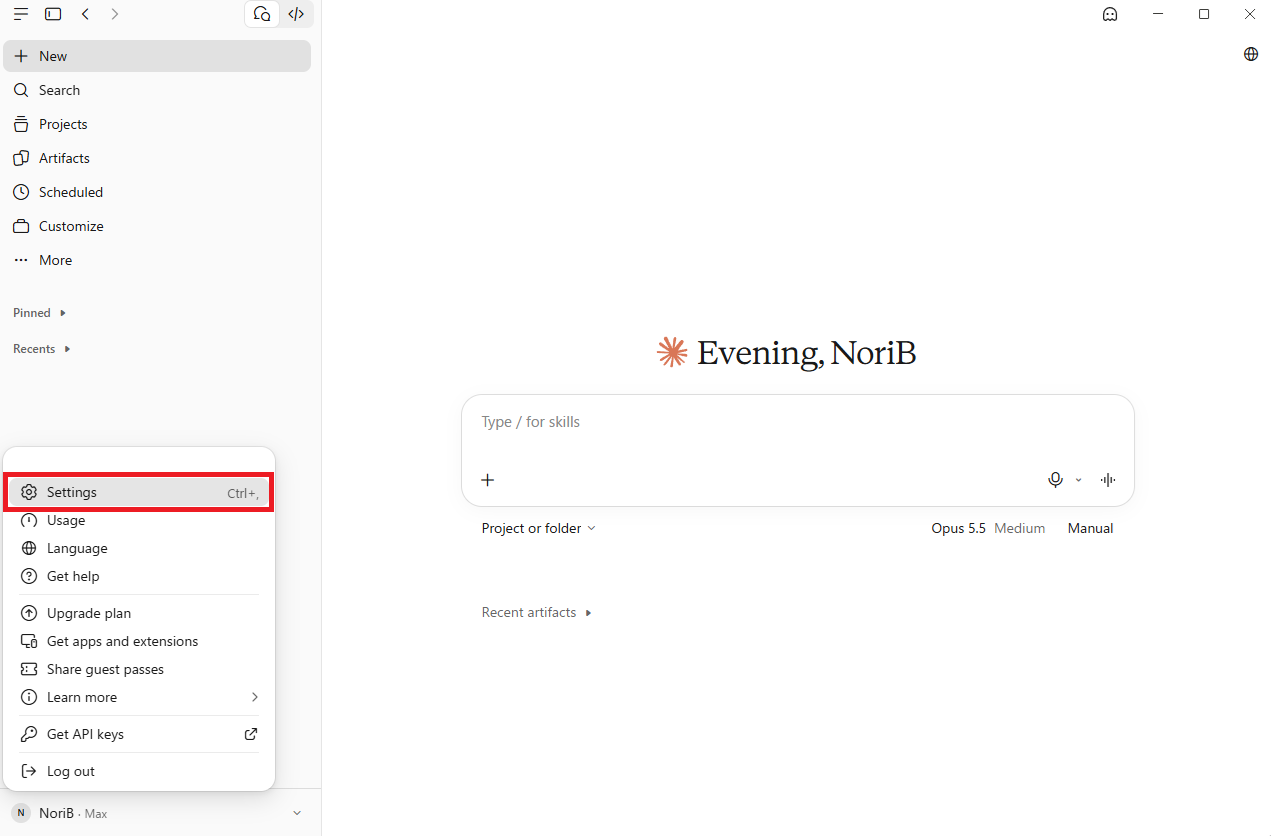Expand the Learn more submenu

tap(139, 697)
